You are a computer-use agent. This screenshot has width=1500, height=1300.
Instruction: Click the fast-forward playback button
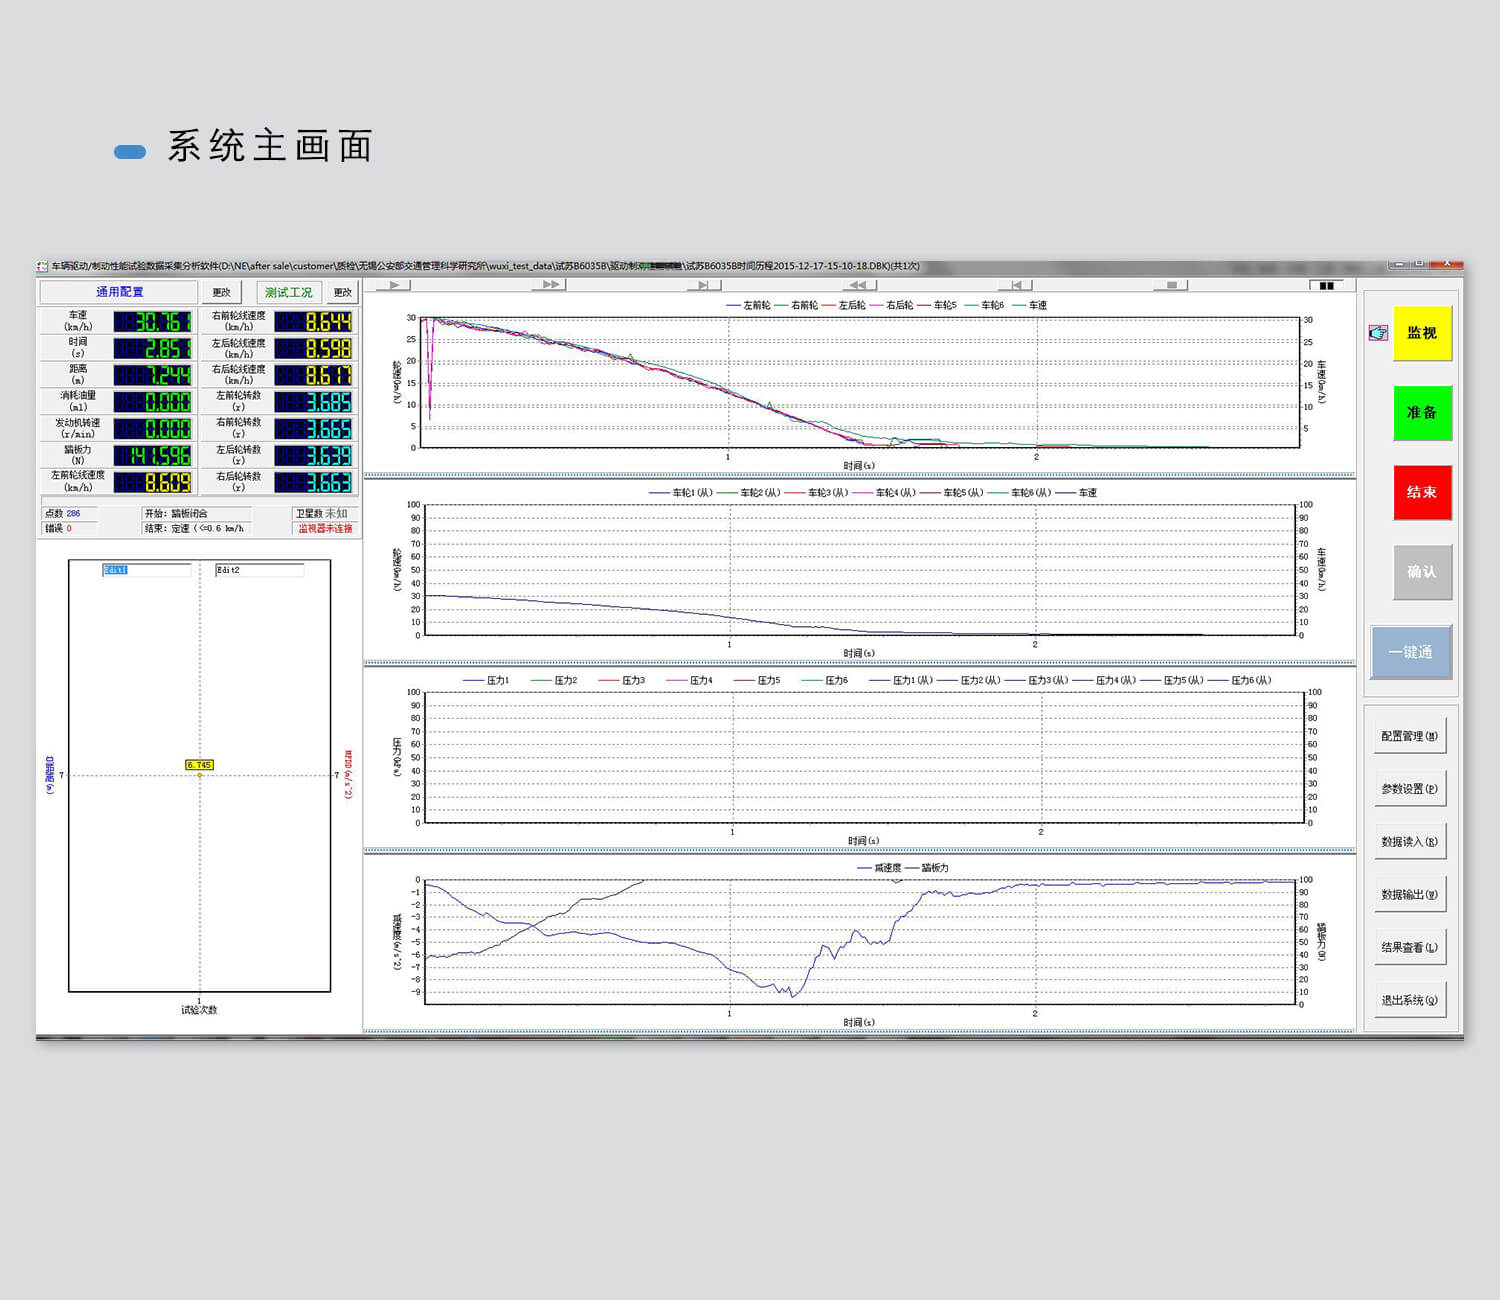[x=548, y=285]
